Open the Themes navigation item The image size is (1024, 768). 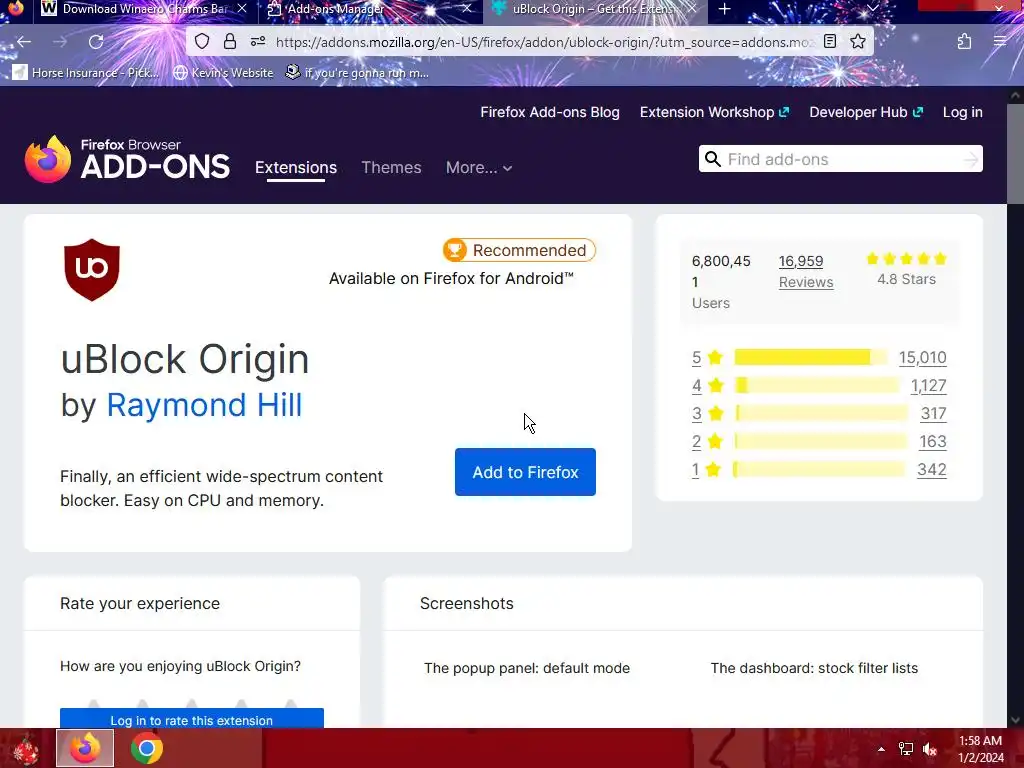click(391, 168)
